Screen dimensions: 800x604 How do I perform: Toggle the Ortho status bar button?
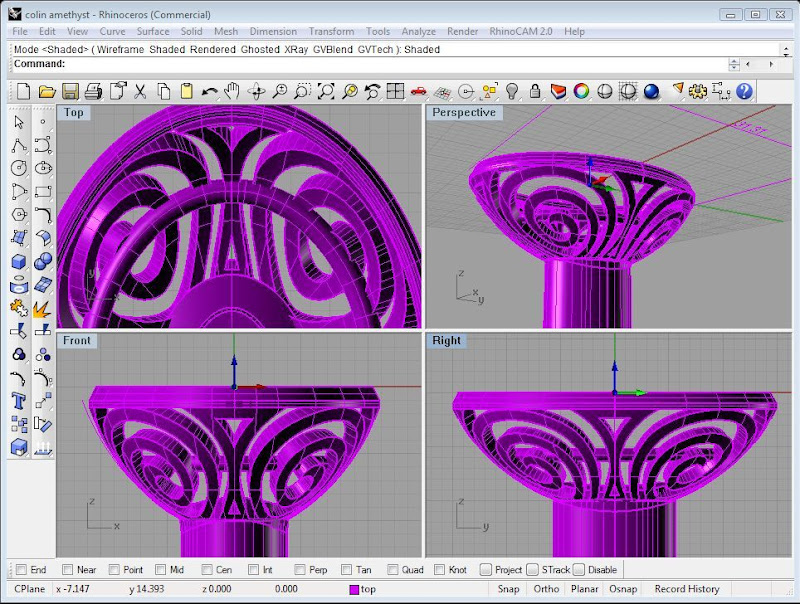[x=546, y=589]
